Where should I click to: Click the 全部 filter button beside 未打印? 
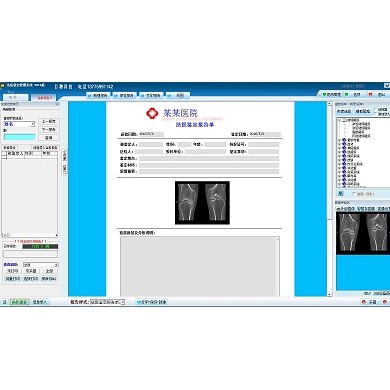tap(49, 271)
